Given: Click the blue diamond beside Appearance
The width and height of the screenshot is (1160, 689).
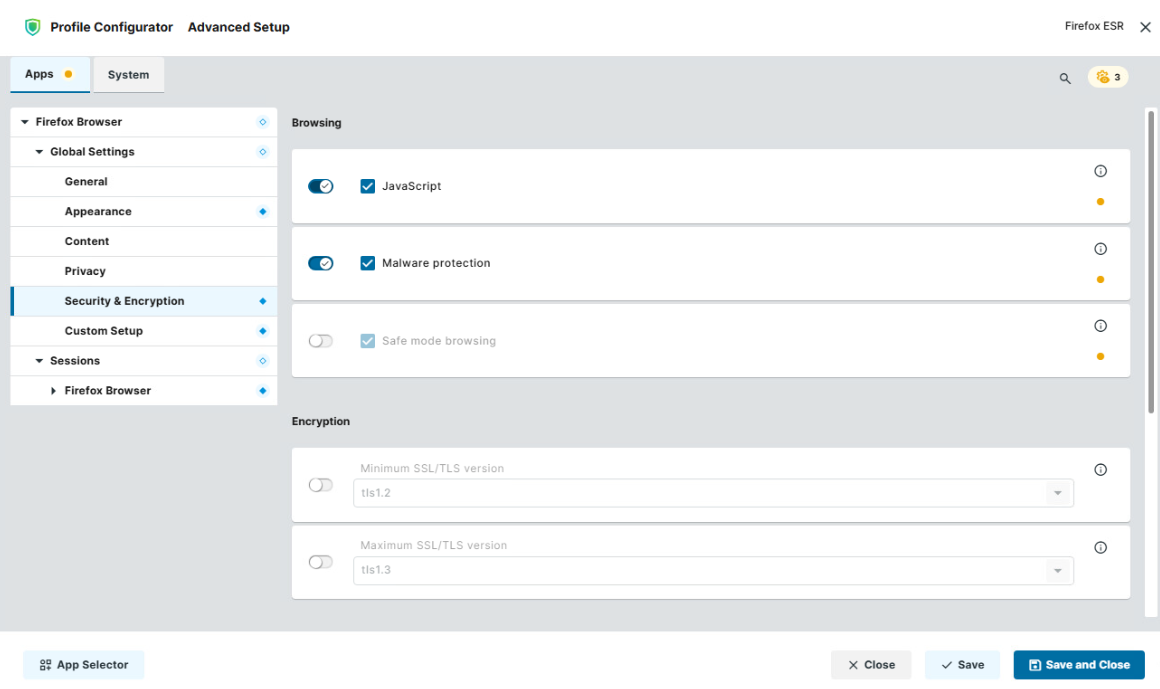Looking at the screenshot, I should click(263, 212).
